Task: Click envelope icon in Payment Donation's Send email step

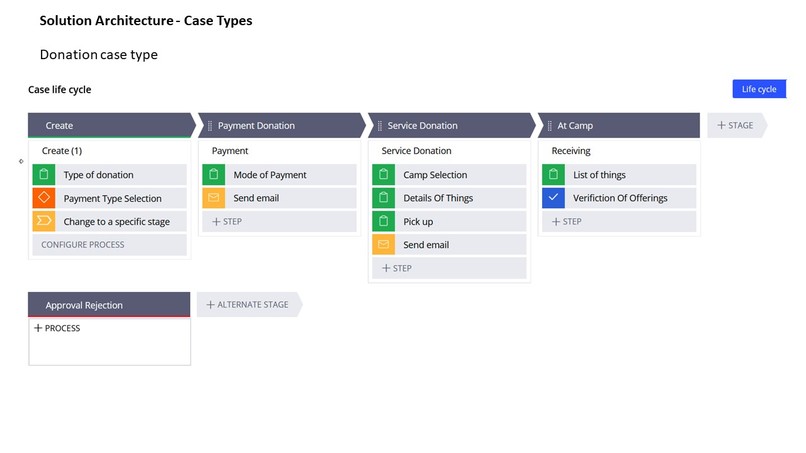Action: (214, 198)
